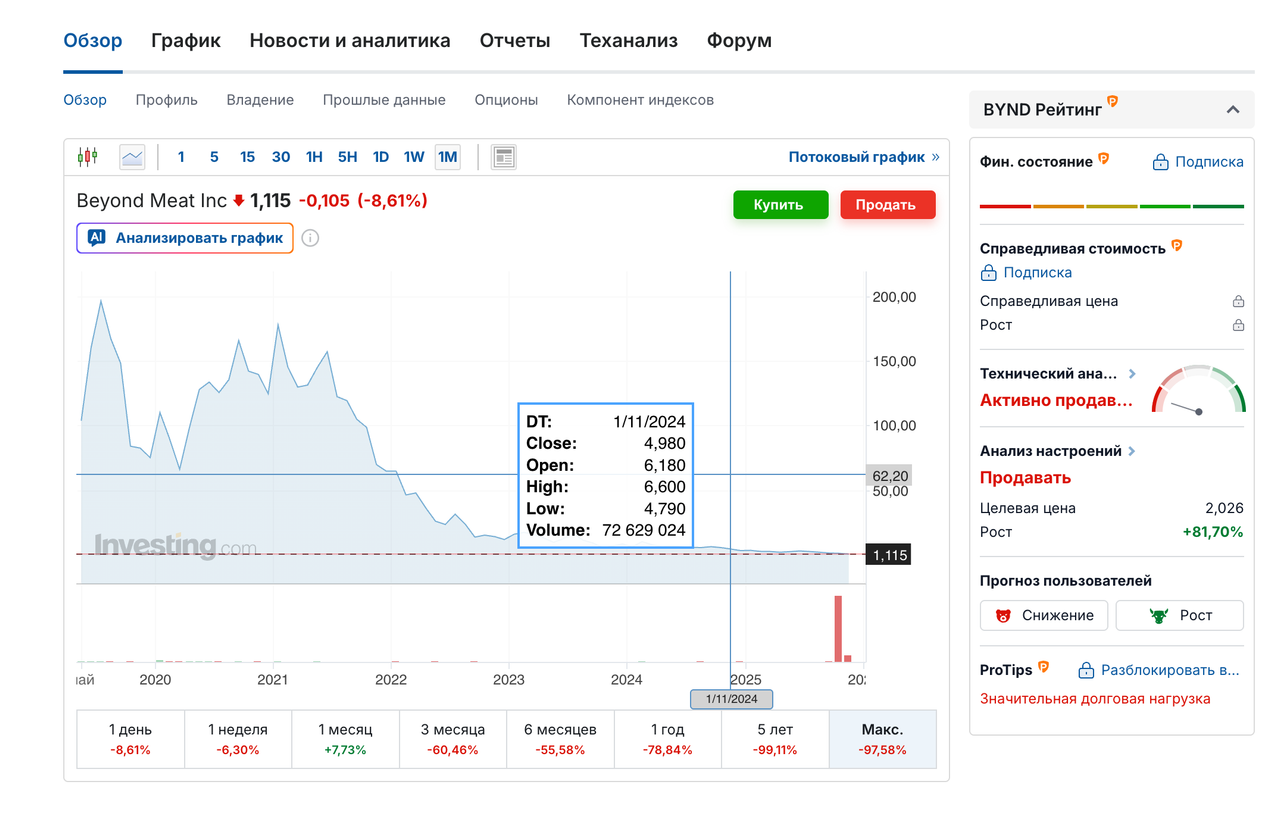
Task: Open the Новости и аналитика tab
Action: pyautogui.click(x=350, y=41)
